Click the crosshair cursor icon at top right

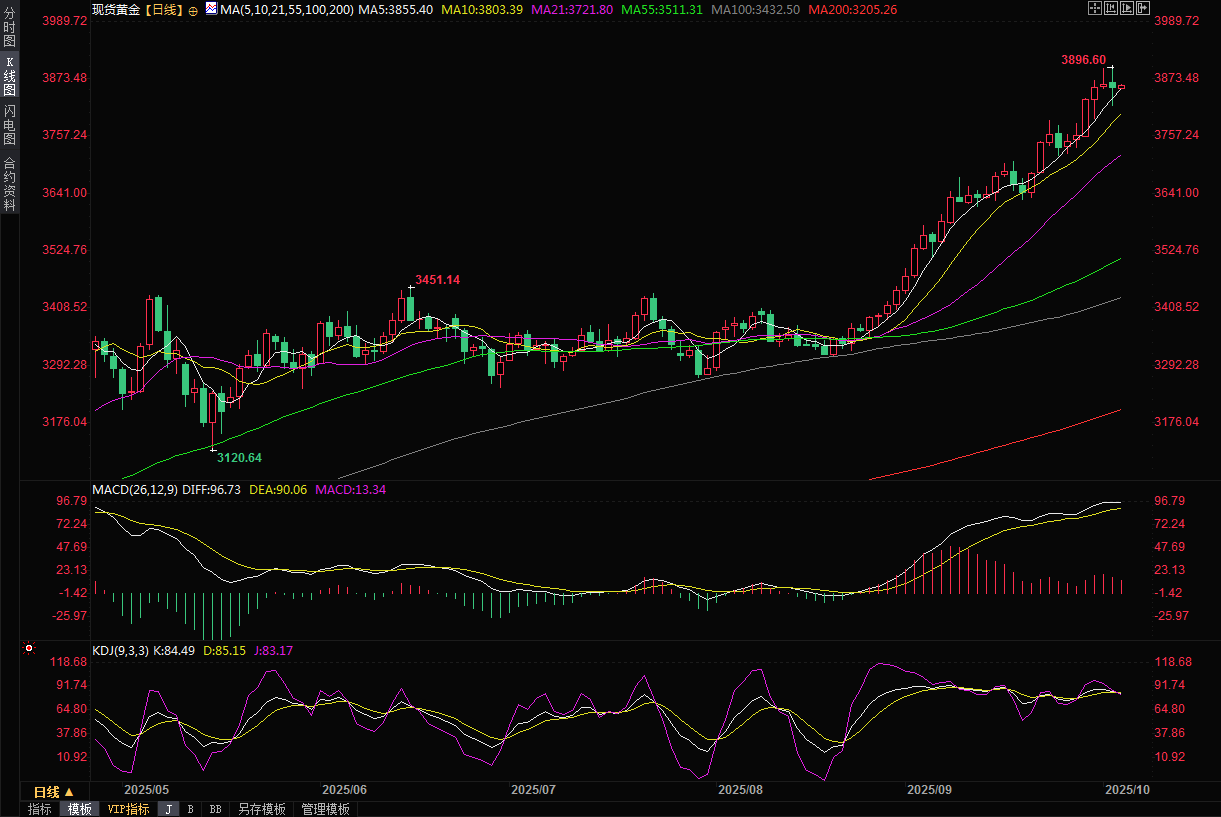tap(1095, 9)
